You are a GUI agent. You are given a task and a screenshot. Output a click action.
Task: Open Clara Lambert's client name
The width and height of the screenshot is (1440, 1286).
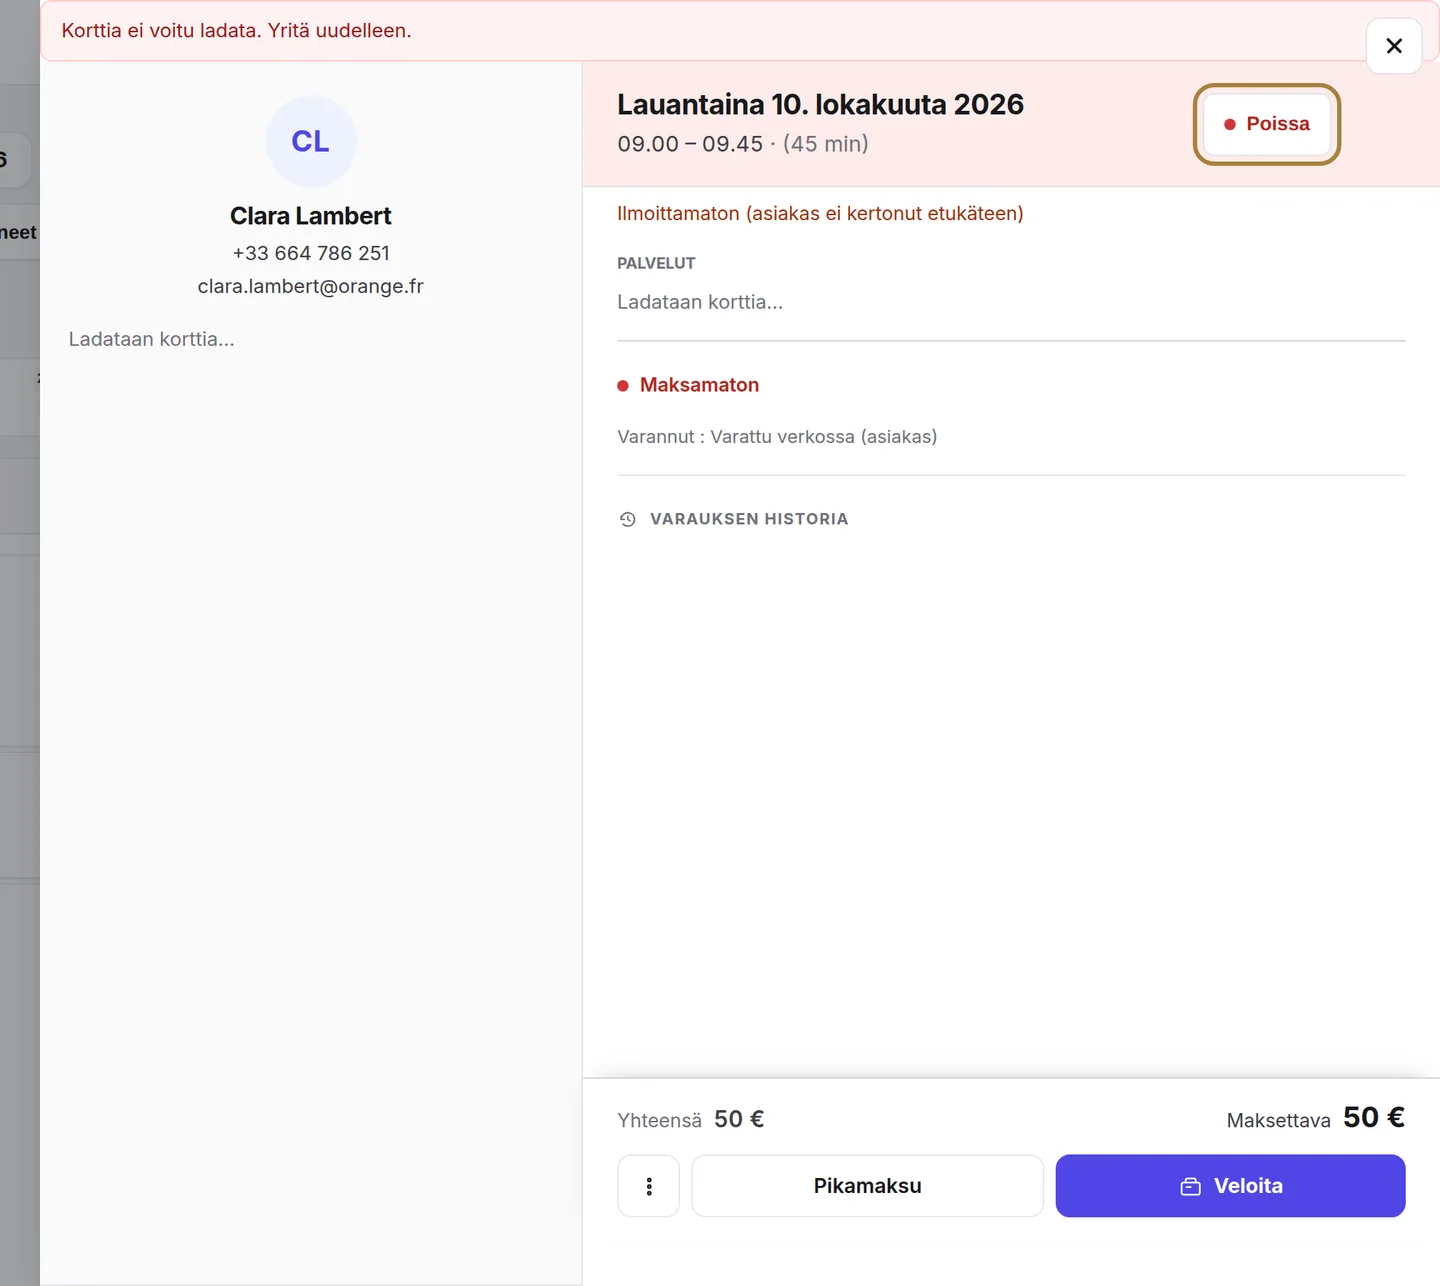311,216
